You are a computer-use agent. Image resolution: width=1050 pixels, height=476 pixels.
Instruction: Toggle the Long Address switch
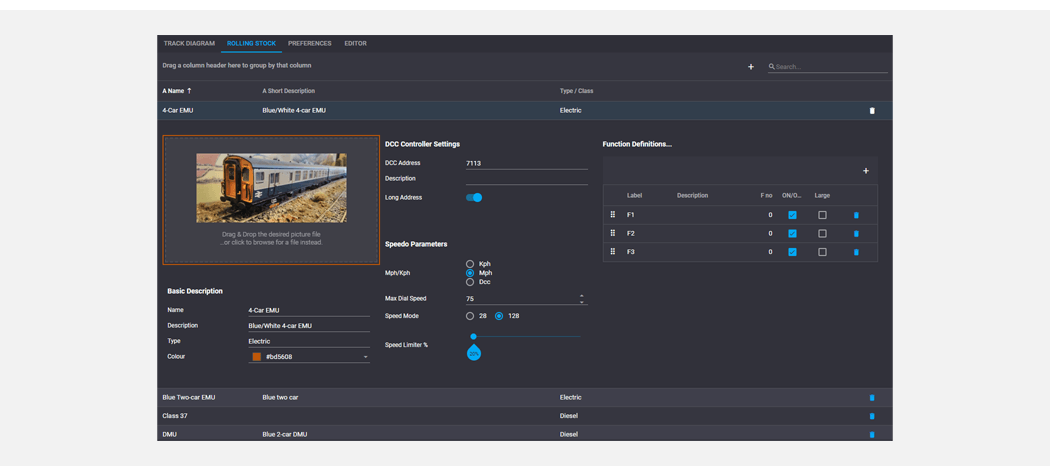click(x=474, y=198)
